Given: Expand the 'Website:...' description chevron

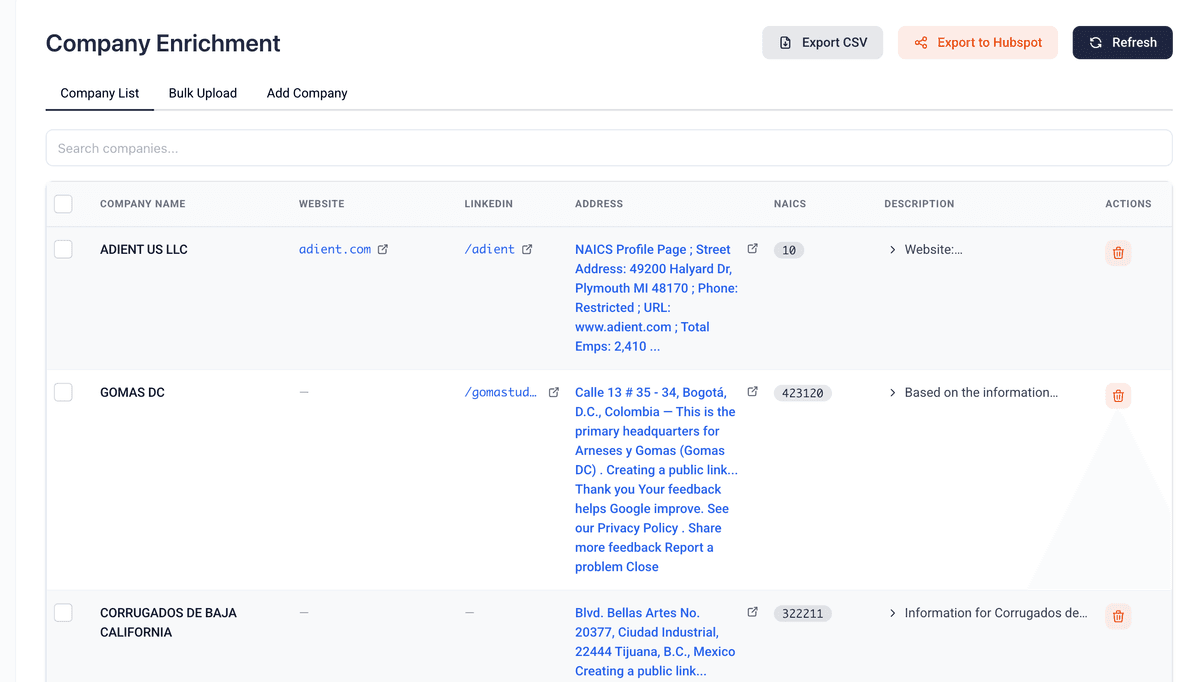Looking at the screenshot, I should tap(892, 250).
